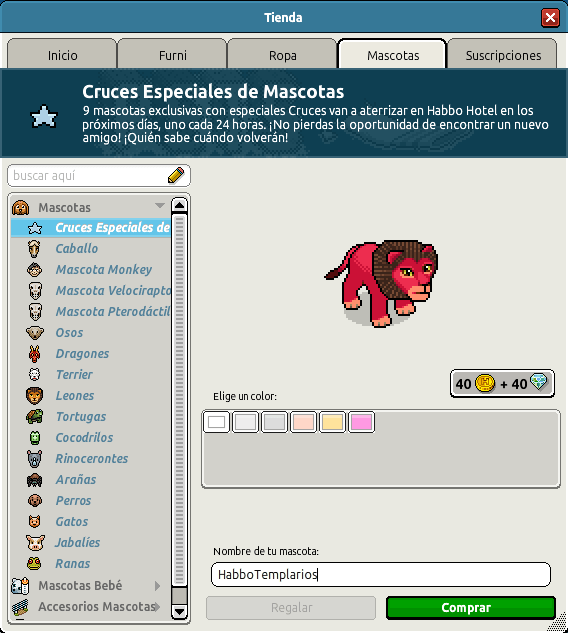Open the Suscripciones tab
This screenshot has height=633, width=568.
pos(503,54)
